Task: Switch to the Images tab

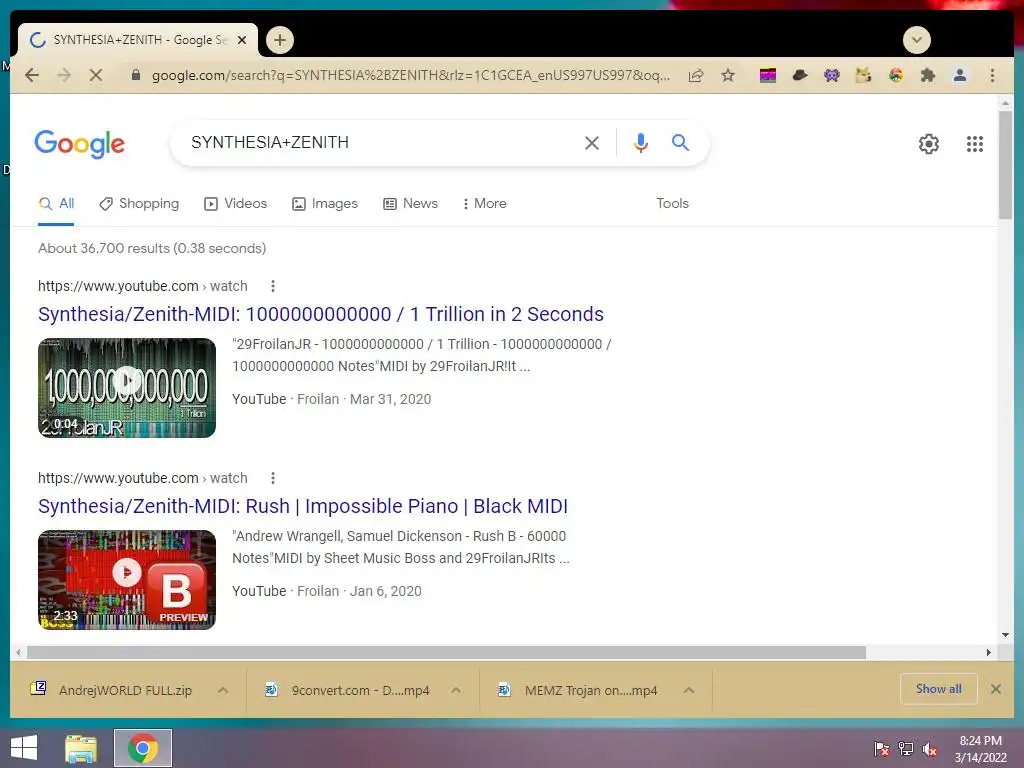Action: (325, 203)
